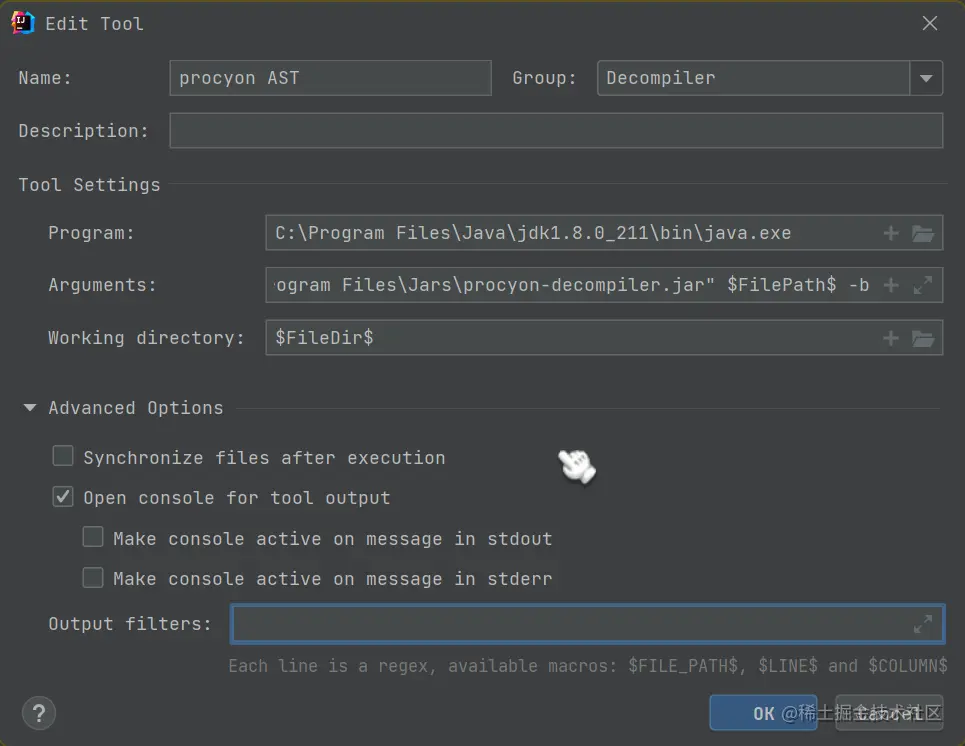
Task: Click the IntelliJ logo in the title bar
Action: pos(21,21)
